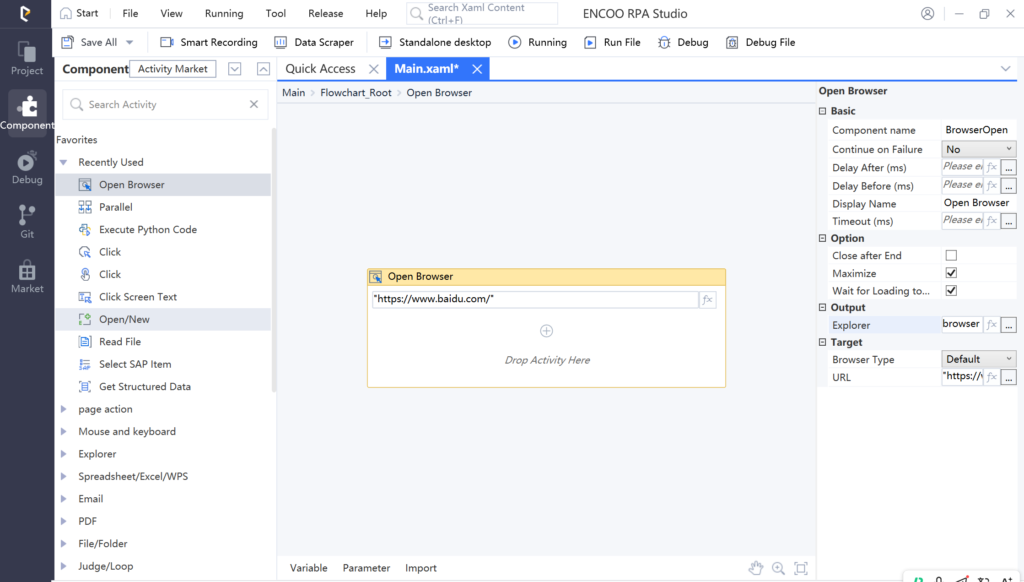Expand the File/Folder category
1024x582 pixels.
click(63, 543)
